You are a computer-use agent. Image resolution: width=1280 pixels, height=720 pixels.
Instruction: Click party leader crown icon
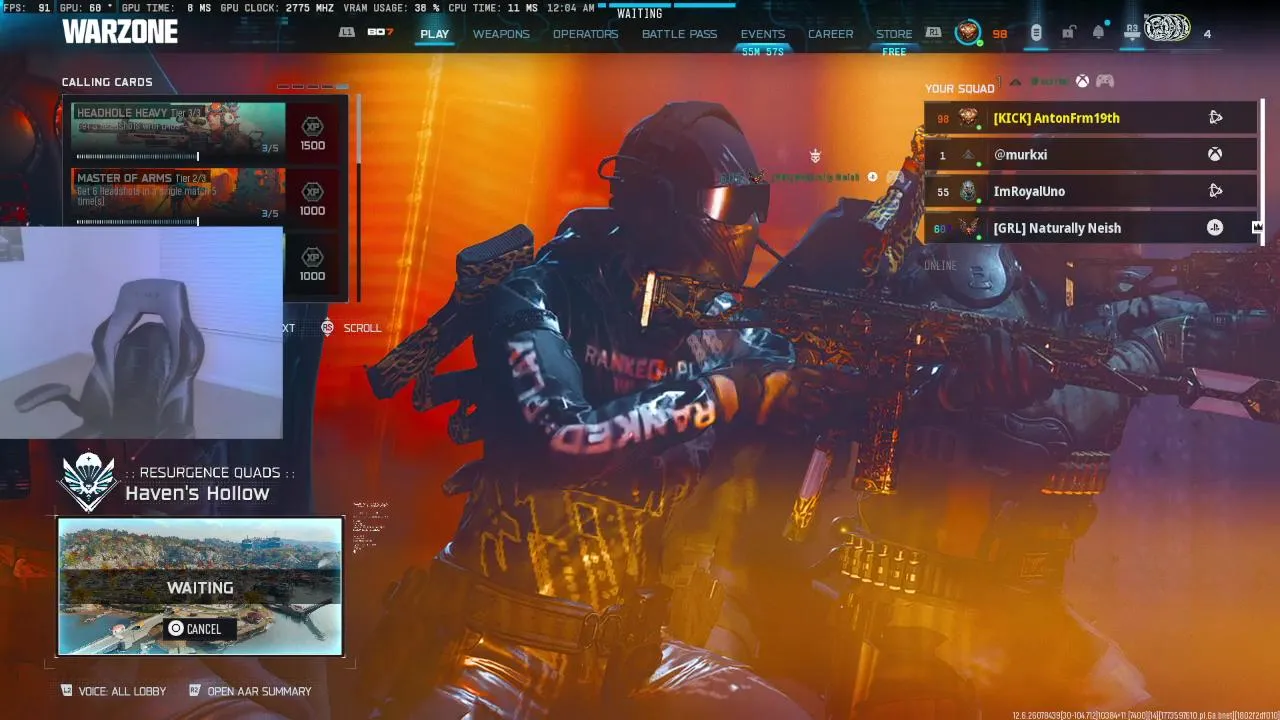1257,227
